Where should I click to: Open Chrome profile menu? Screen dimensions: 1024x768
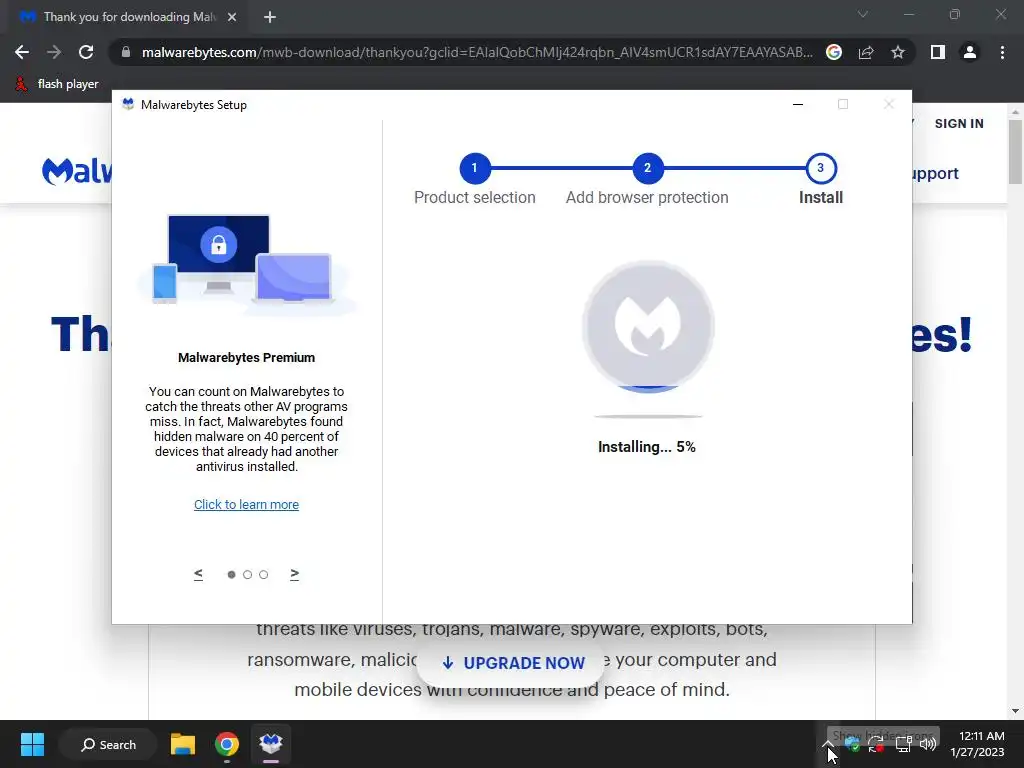click(x=970, y=52)
